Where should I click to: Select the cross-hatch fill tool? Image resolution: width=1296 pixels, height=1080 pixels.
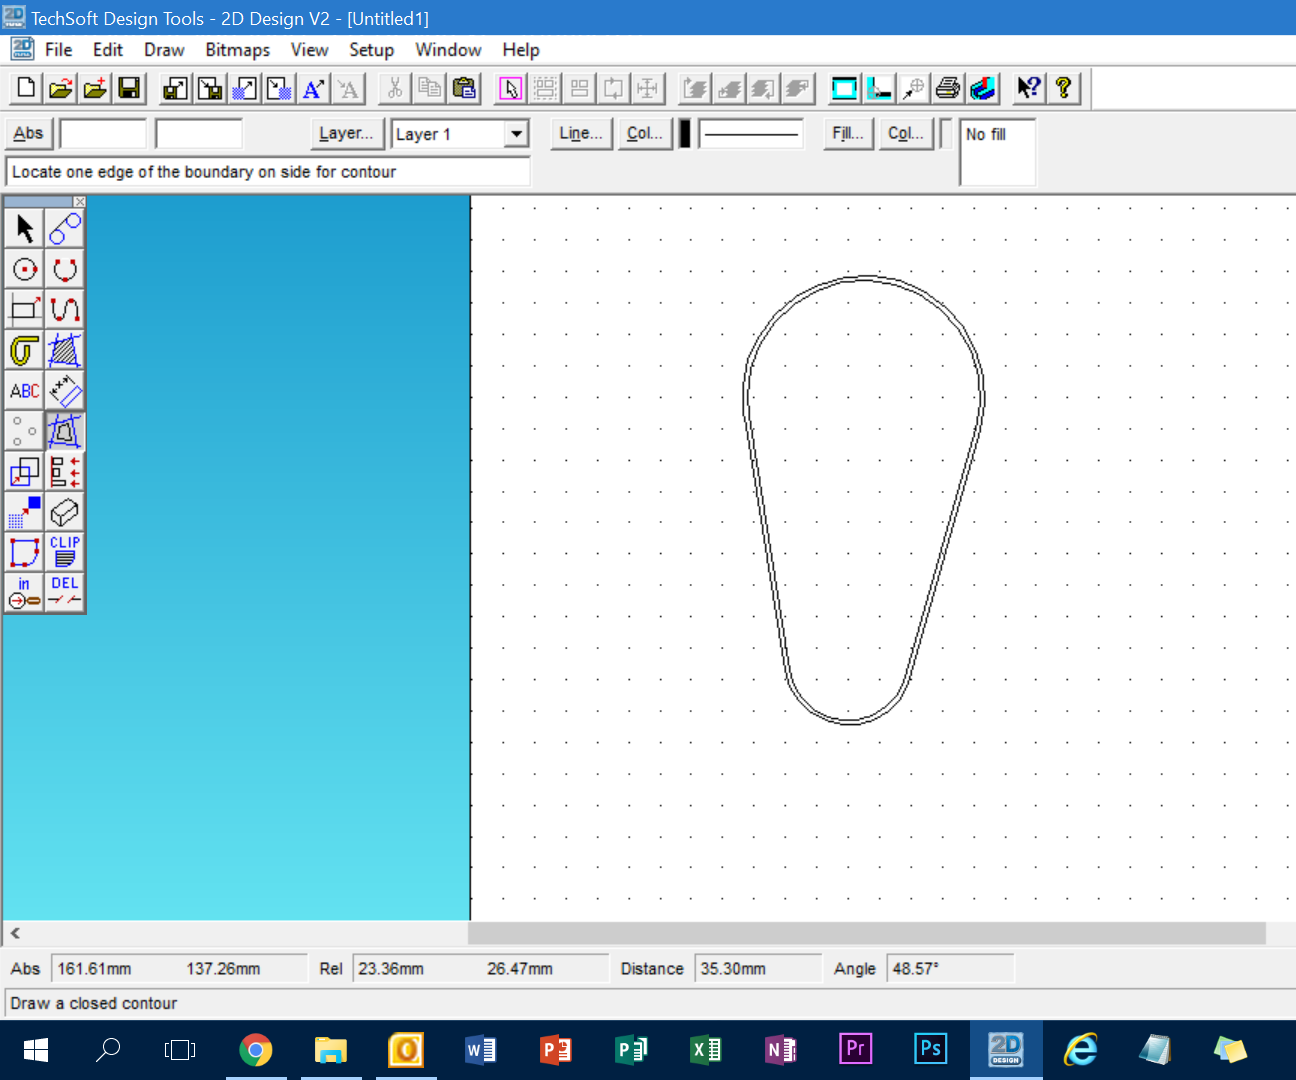(x=64, y=349)
